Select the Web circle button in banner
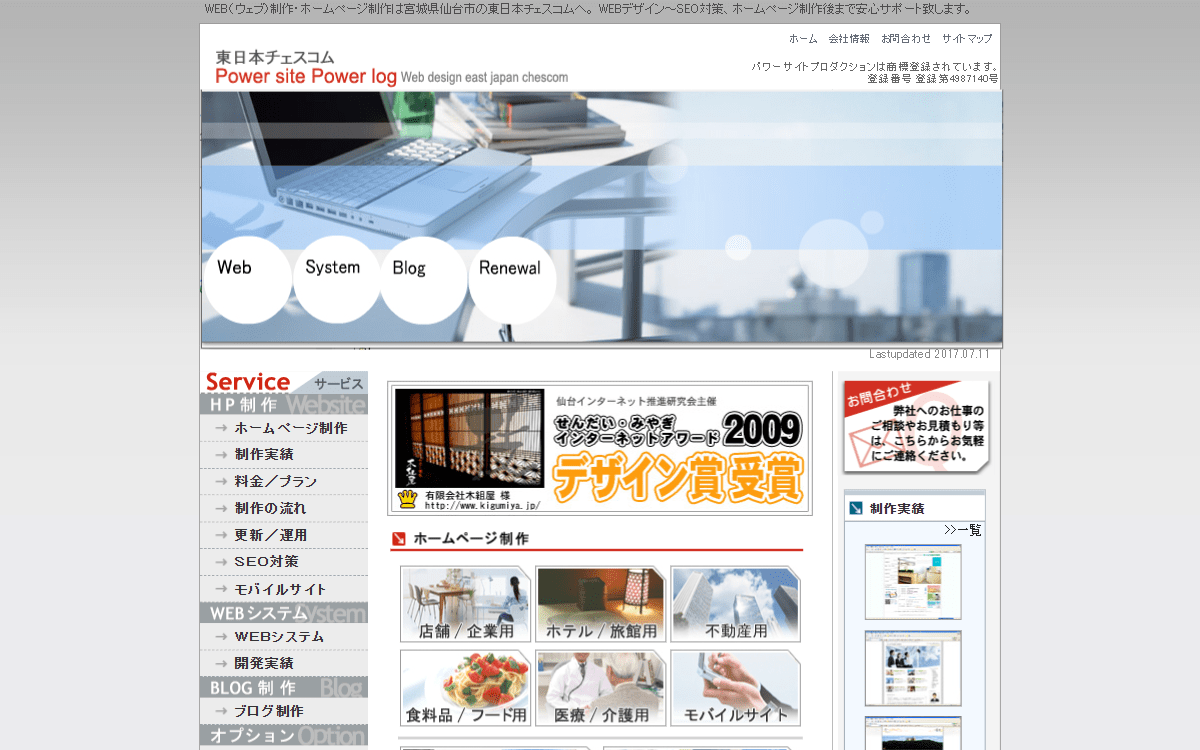The width and height of the screenshot is (1200, 750). (247, 280)
